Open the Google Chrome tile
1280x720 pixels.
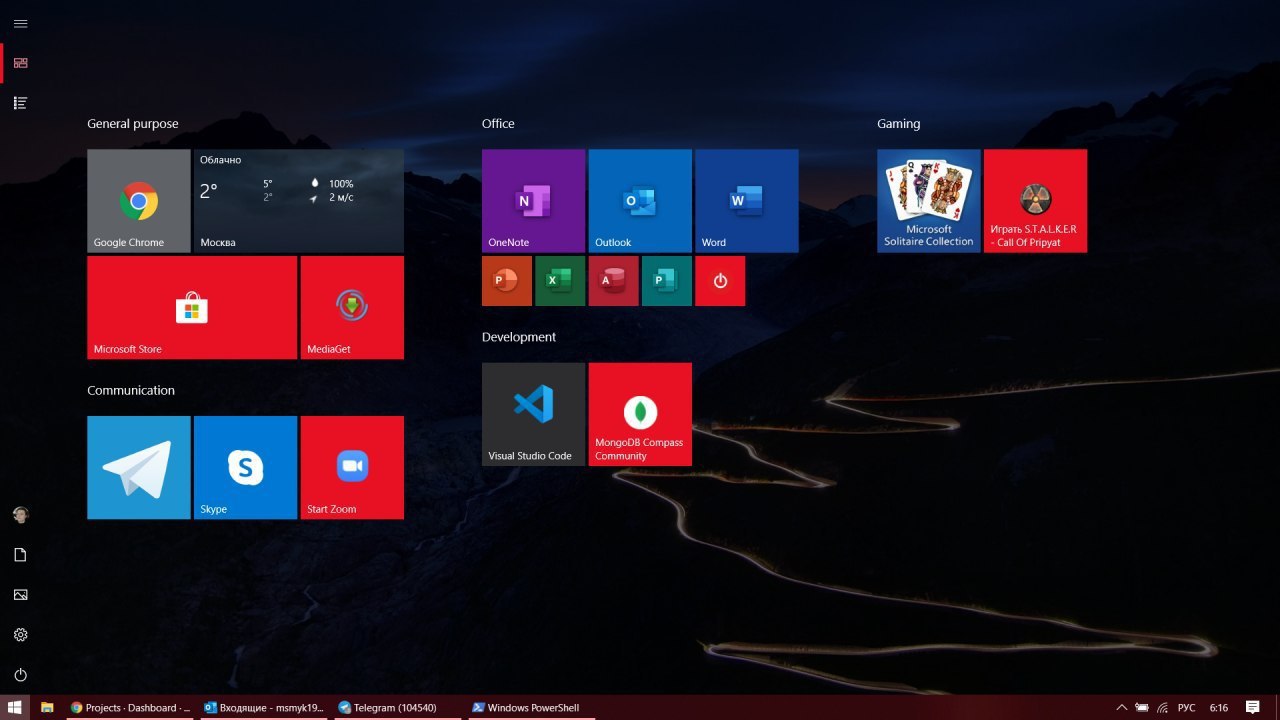139,201
